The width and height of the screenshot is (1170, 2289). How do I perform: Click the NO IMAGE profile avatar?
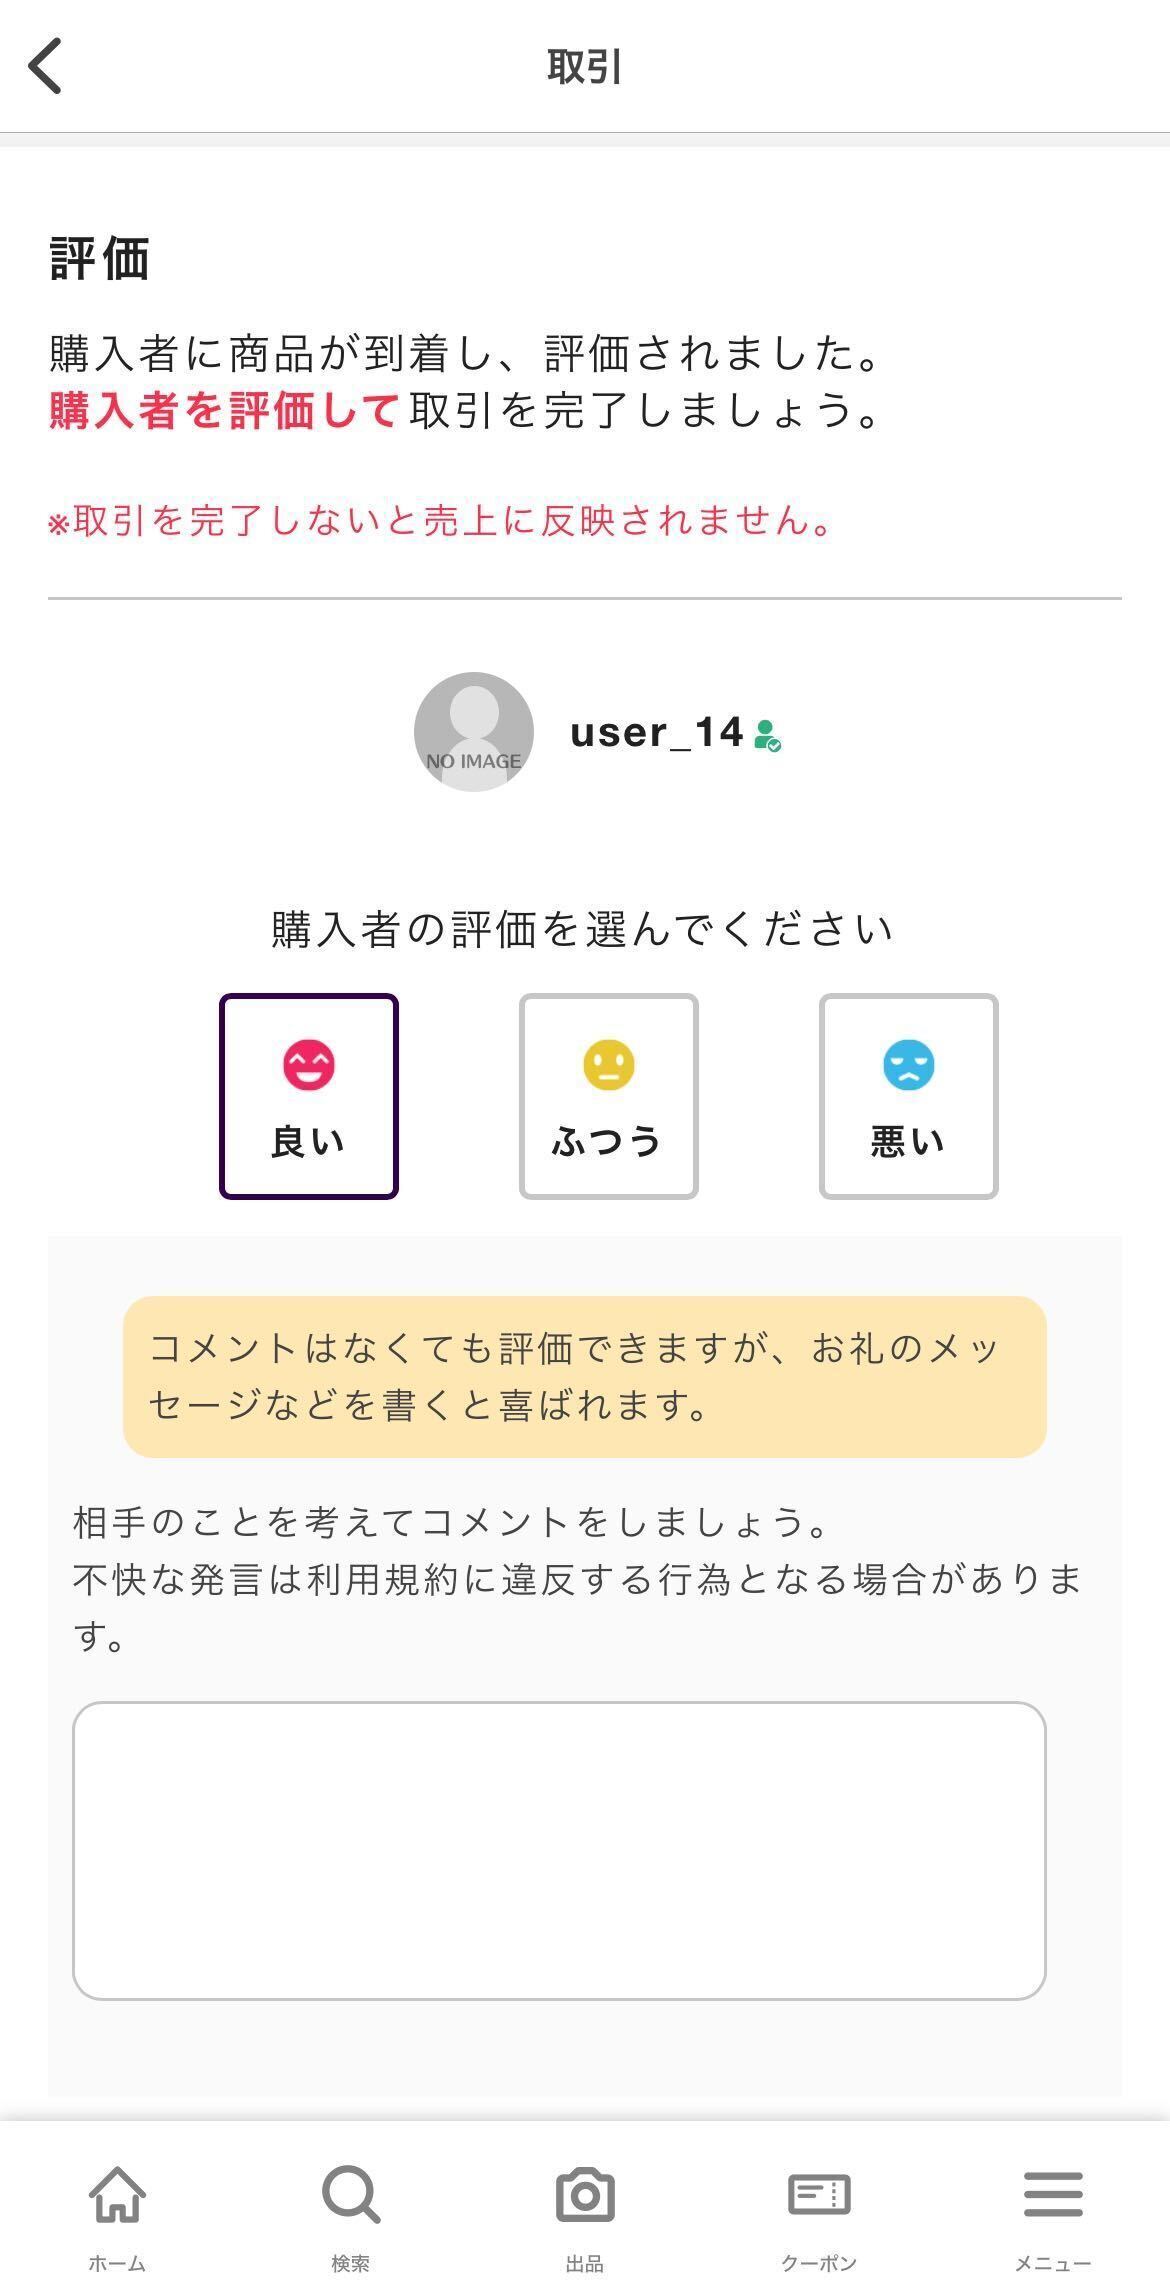click(474, 732)
